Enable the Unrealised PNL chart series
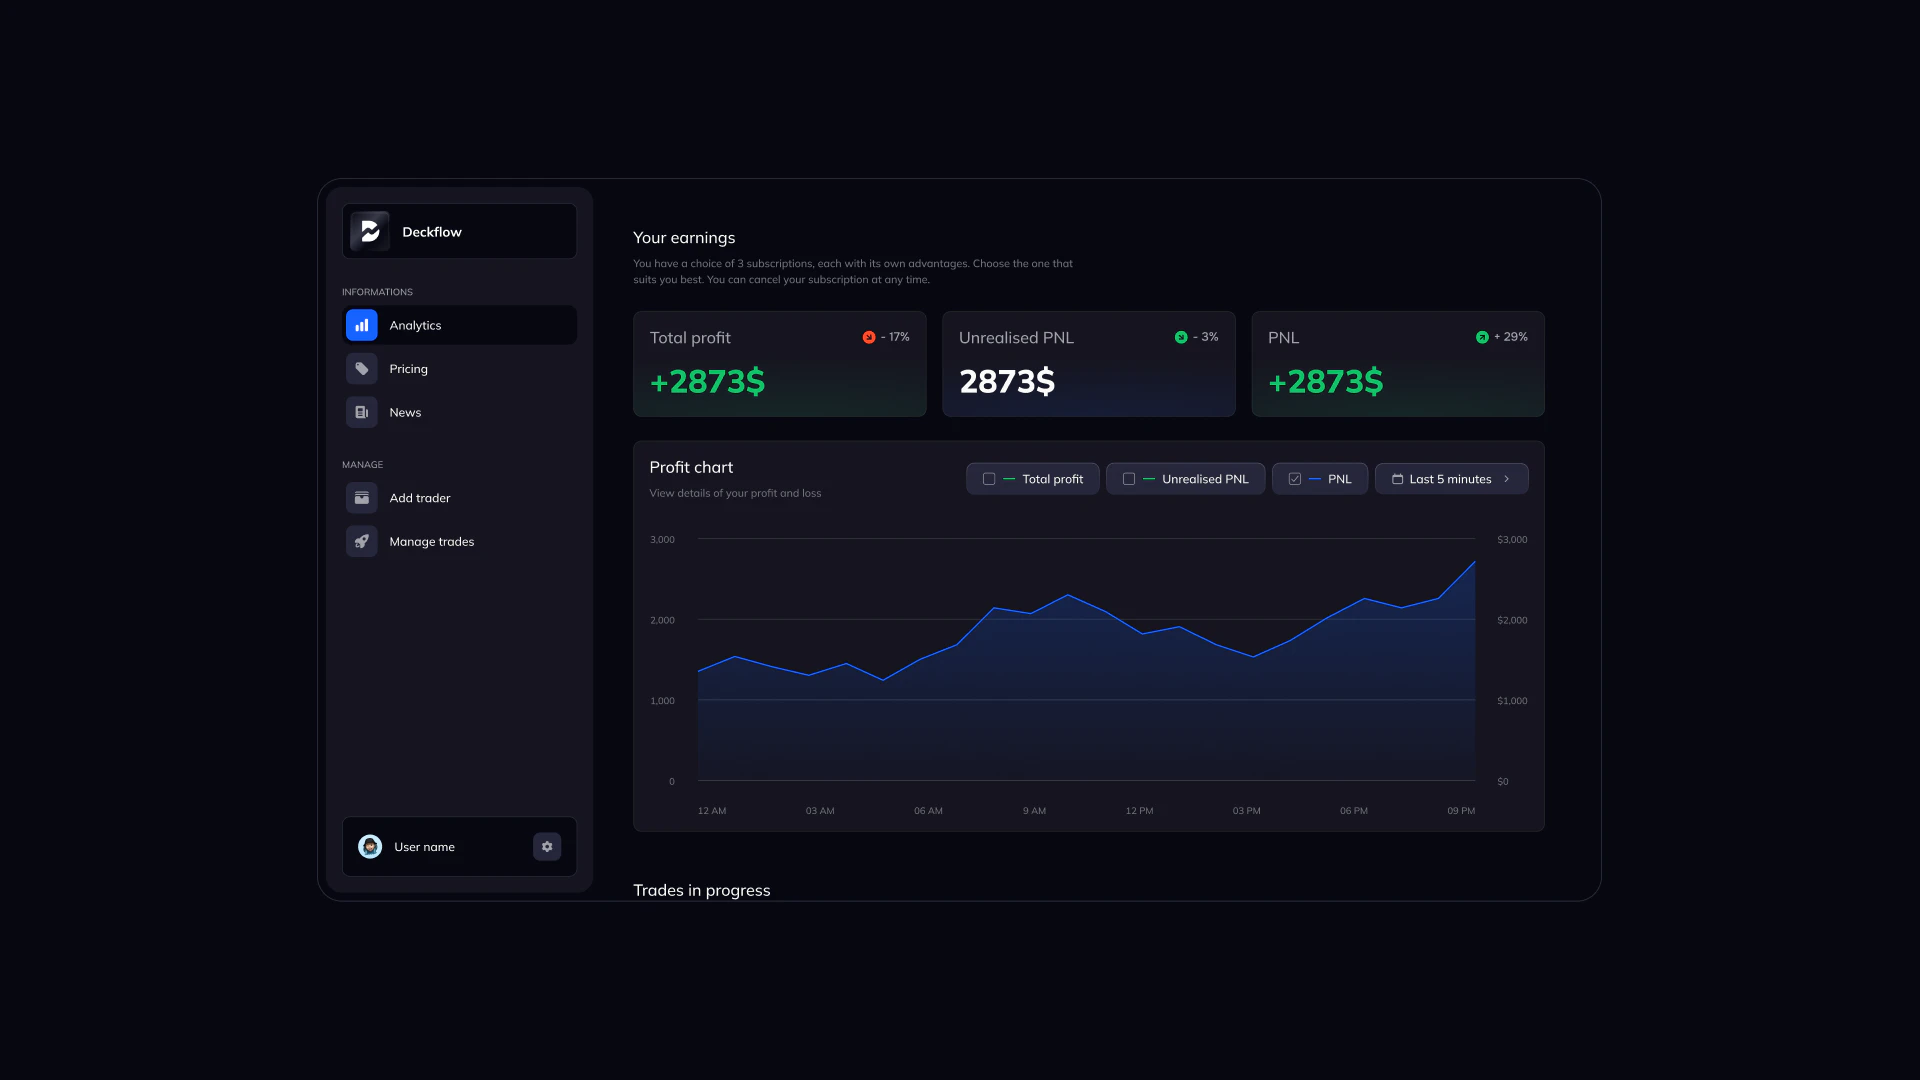 (x=1129, y=478)
